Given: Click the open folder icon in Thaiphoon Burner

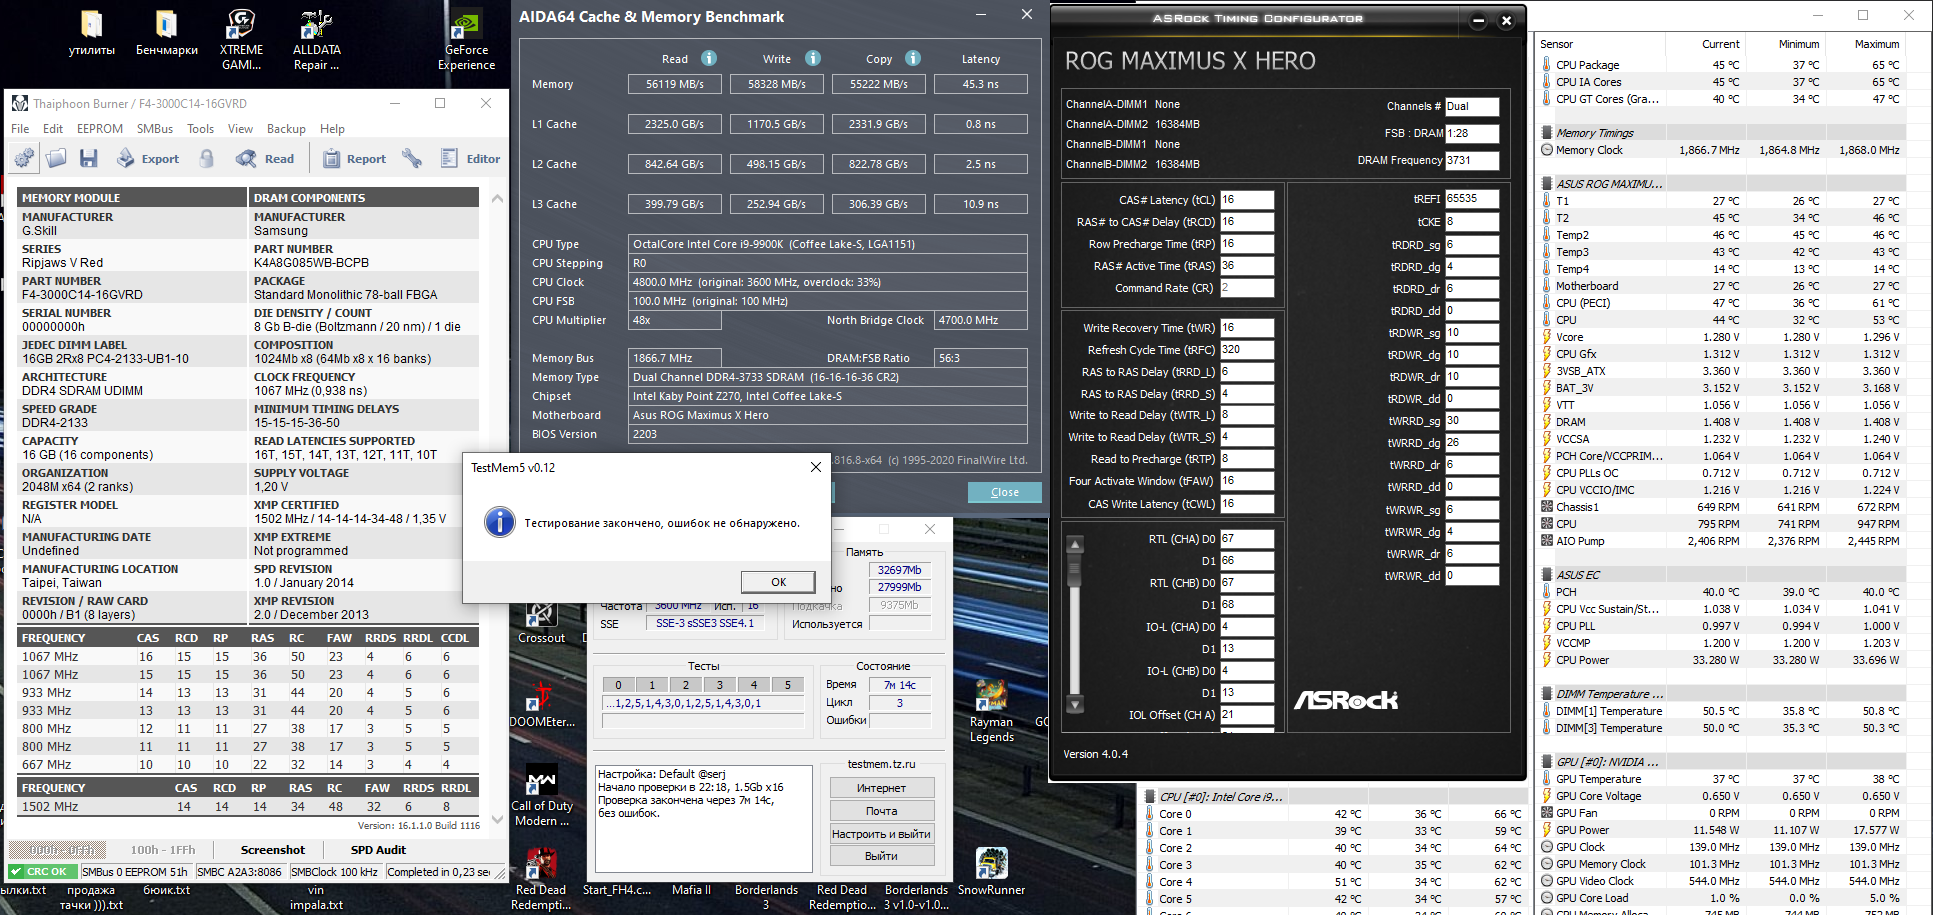Looking at the screenshot, I should coord(56,158).
